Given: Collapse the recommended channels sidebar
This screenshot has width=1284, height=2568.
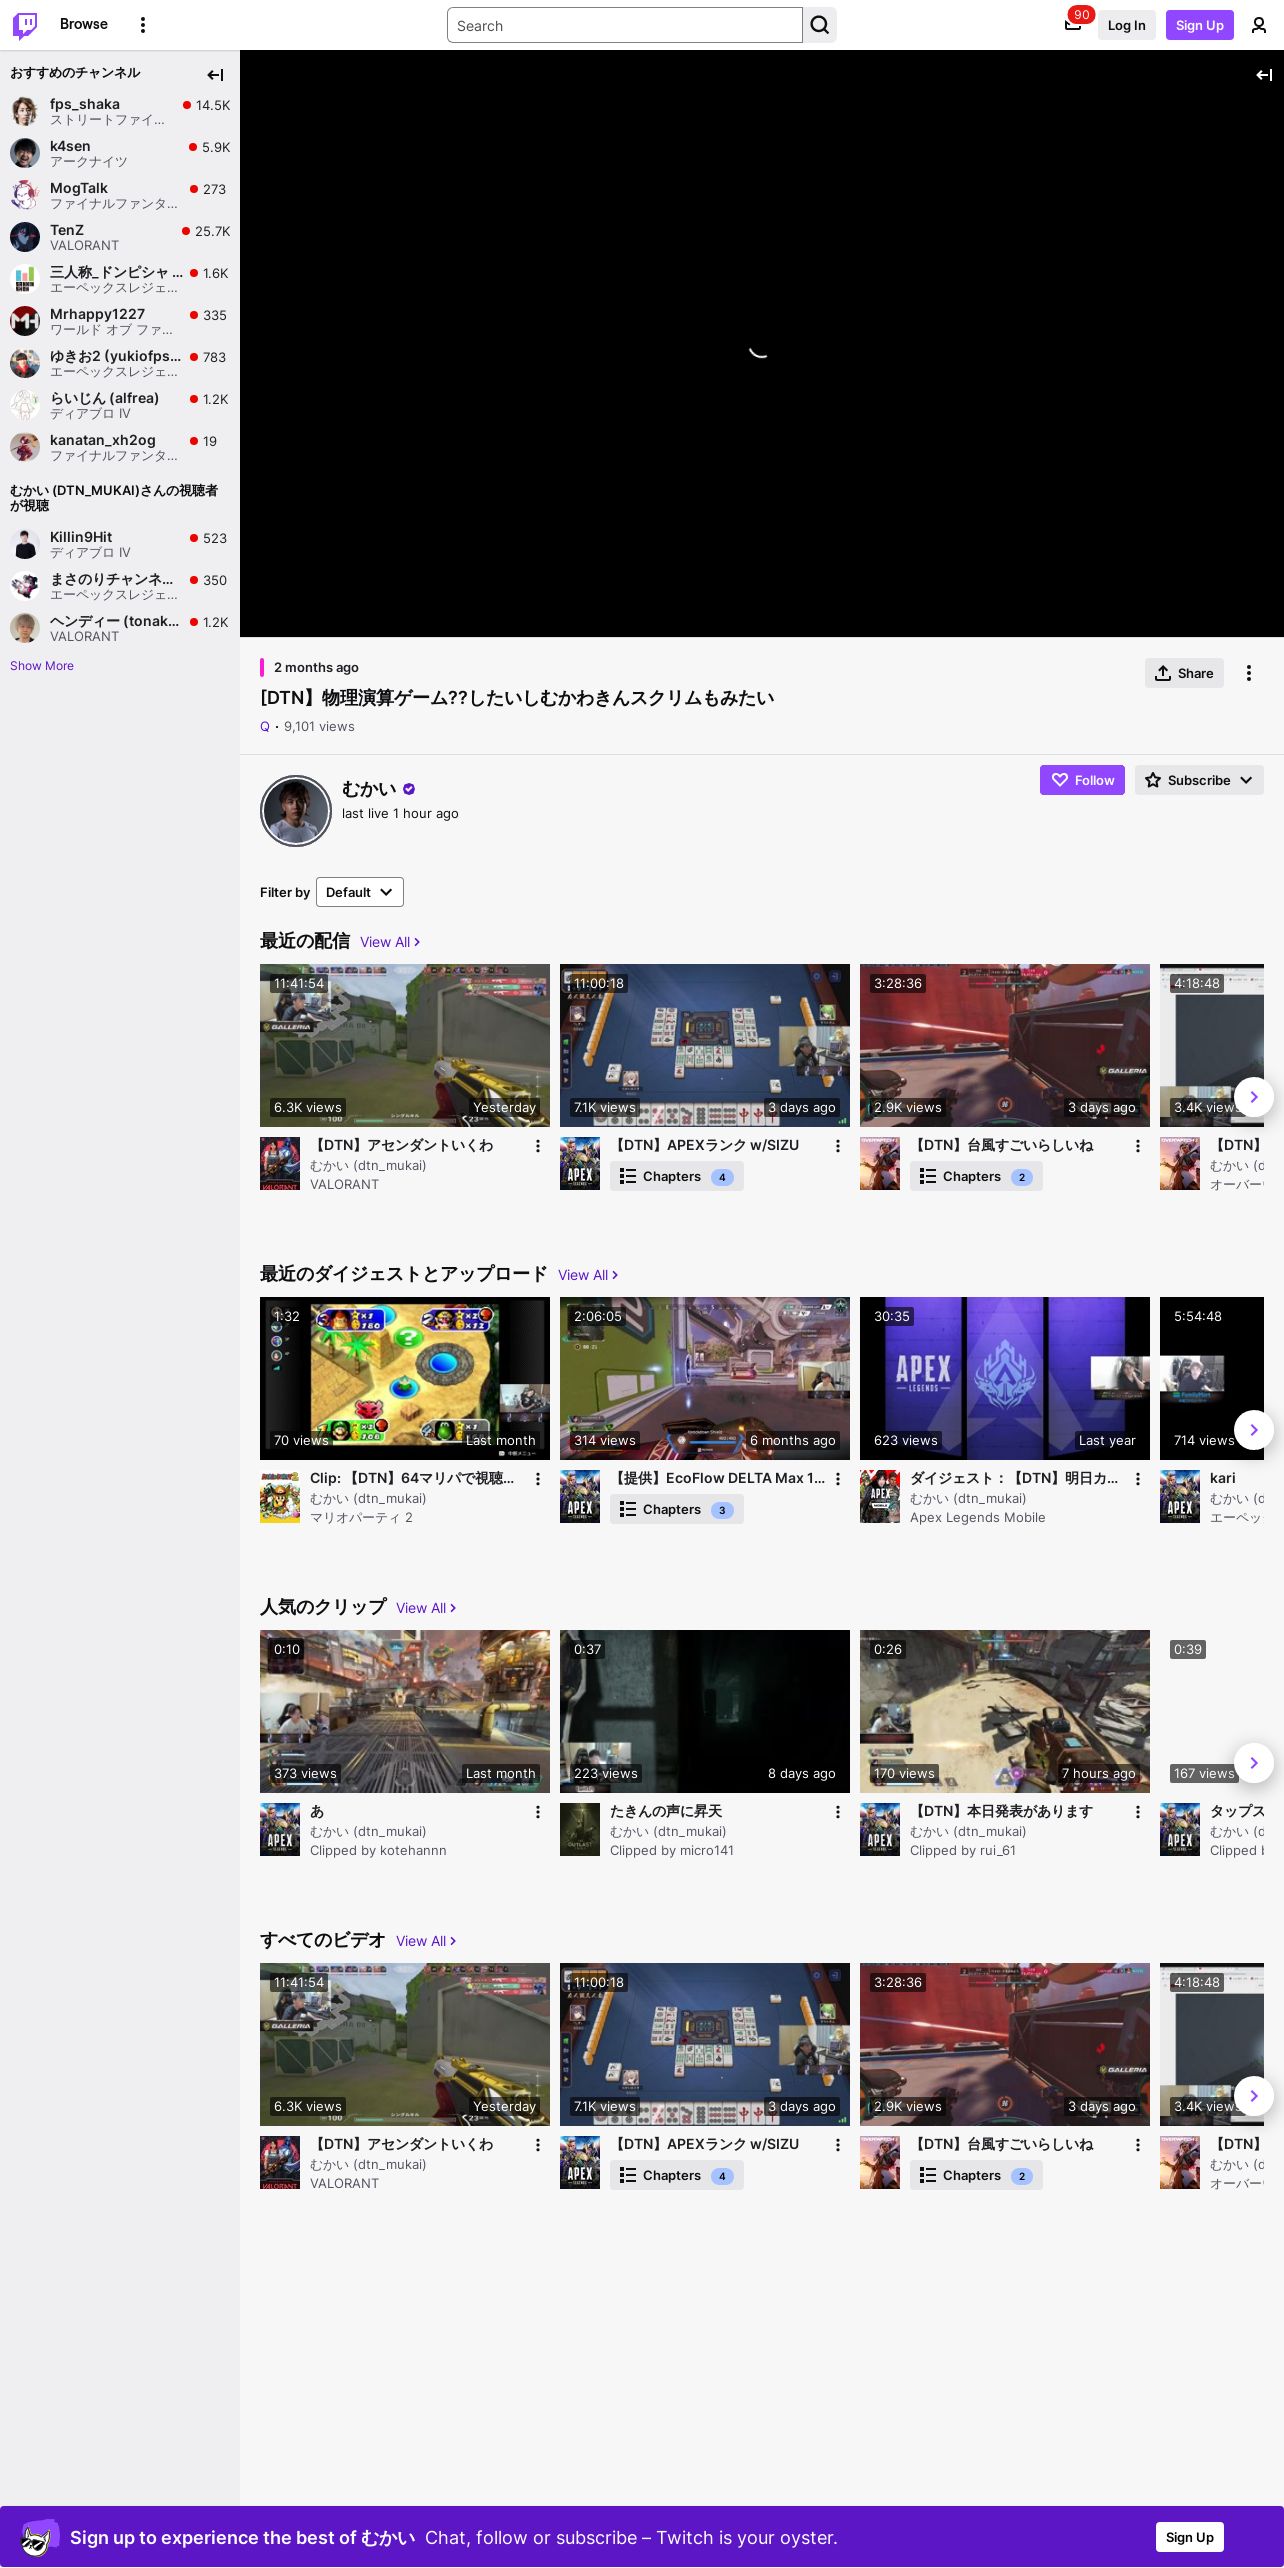Looking at the screenshot, I should 215,75.
